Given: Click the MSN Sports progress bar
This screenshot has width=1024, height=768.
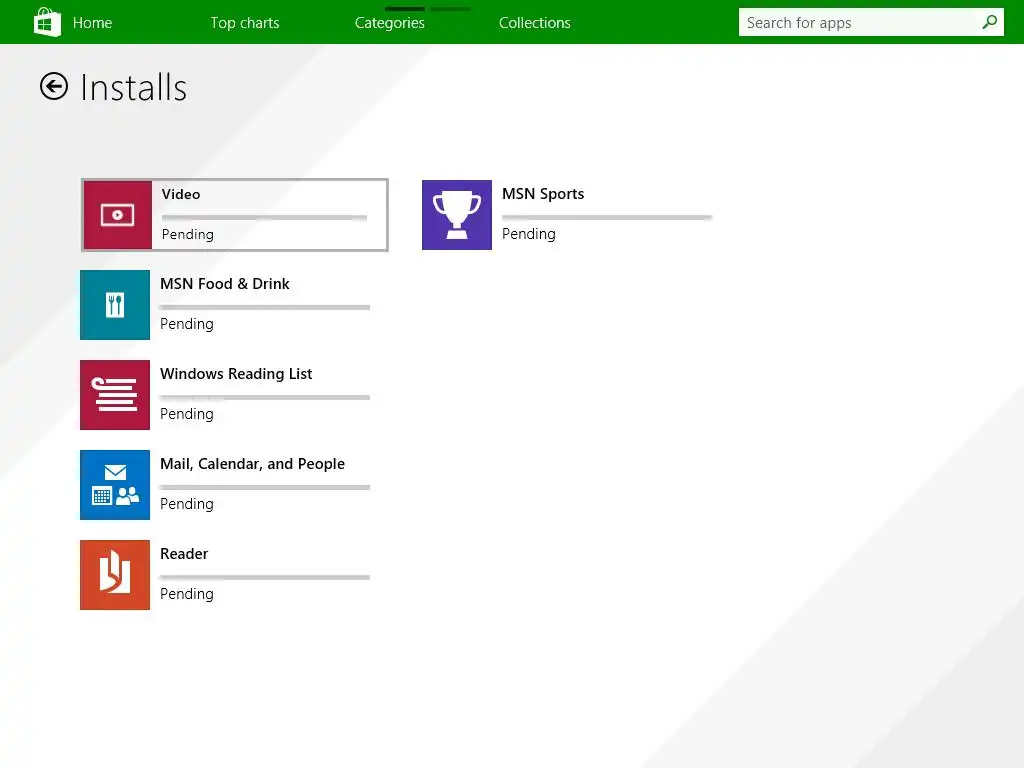Looking at the screenshot, I should point(607,217).
